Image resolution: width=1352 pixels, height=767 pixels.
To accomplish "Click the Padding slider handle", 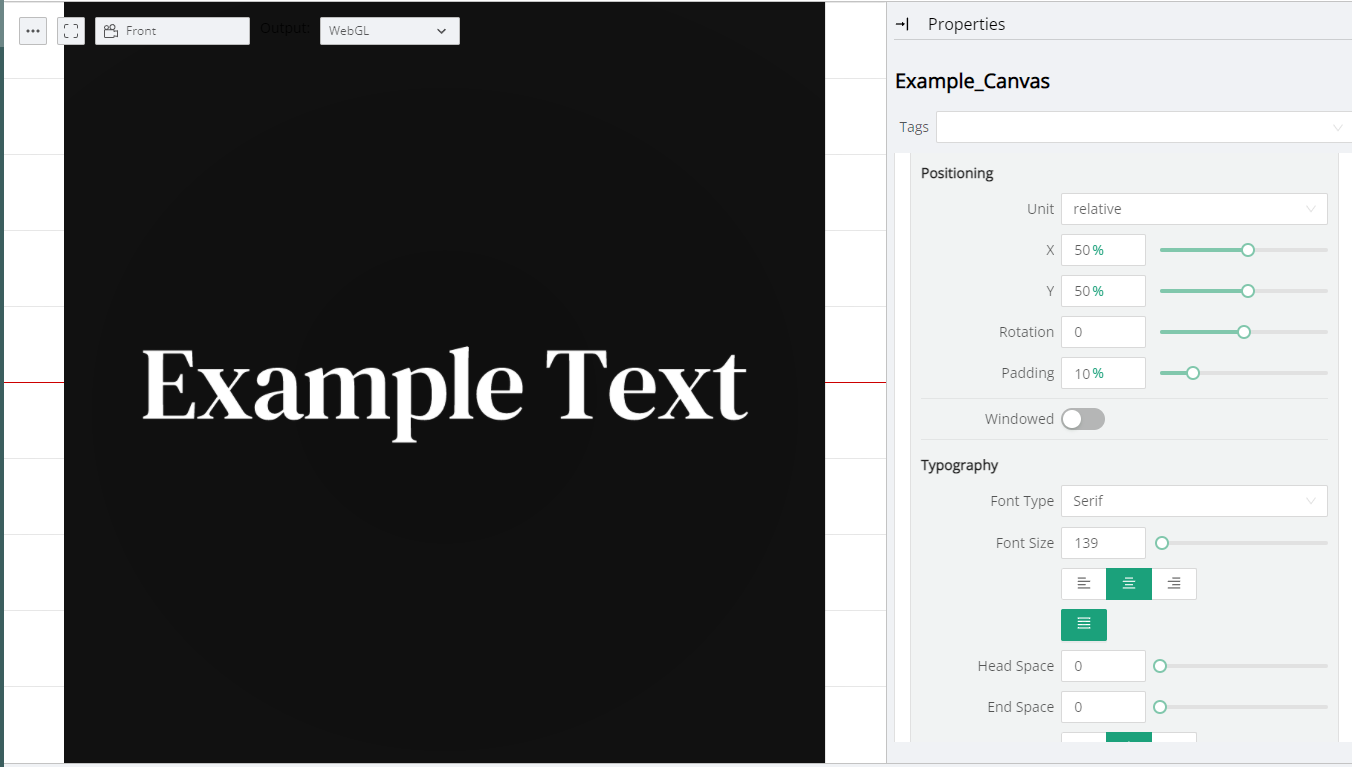I will click(x=1193, y=373).
